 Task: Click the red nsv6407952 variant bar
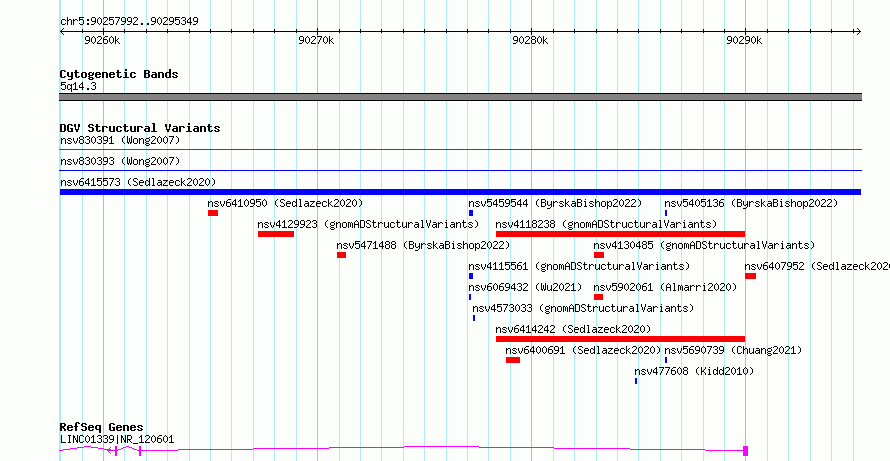pyautogui.click(x=750, y=276)
